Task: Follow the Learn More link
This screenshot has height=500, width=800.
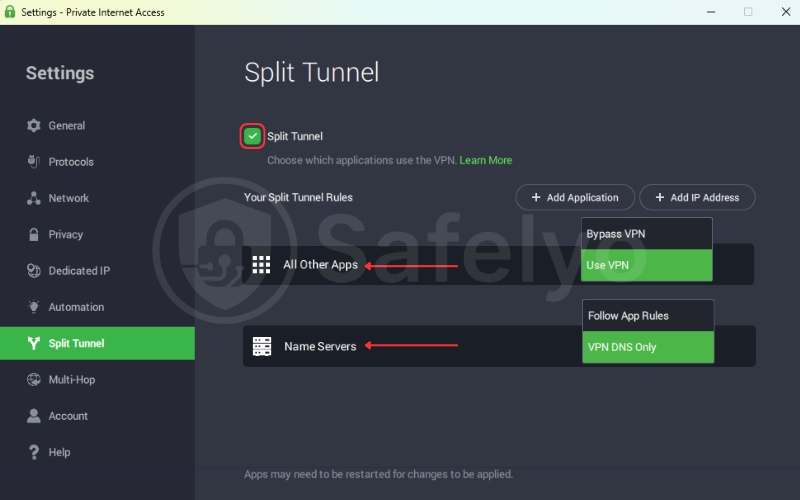Action: (486, 160)
